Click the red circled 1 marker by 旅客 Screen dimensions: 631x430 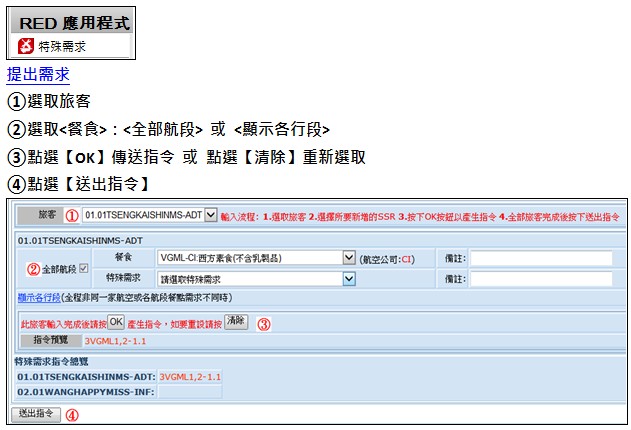(71, 215)
